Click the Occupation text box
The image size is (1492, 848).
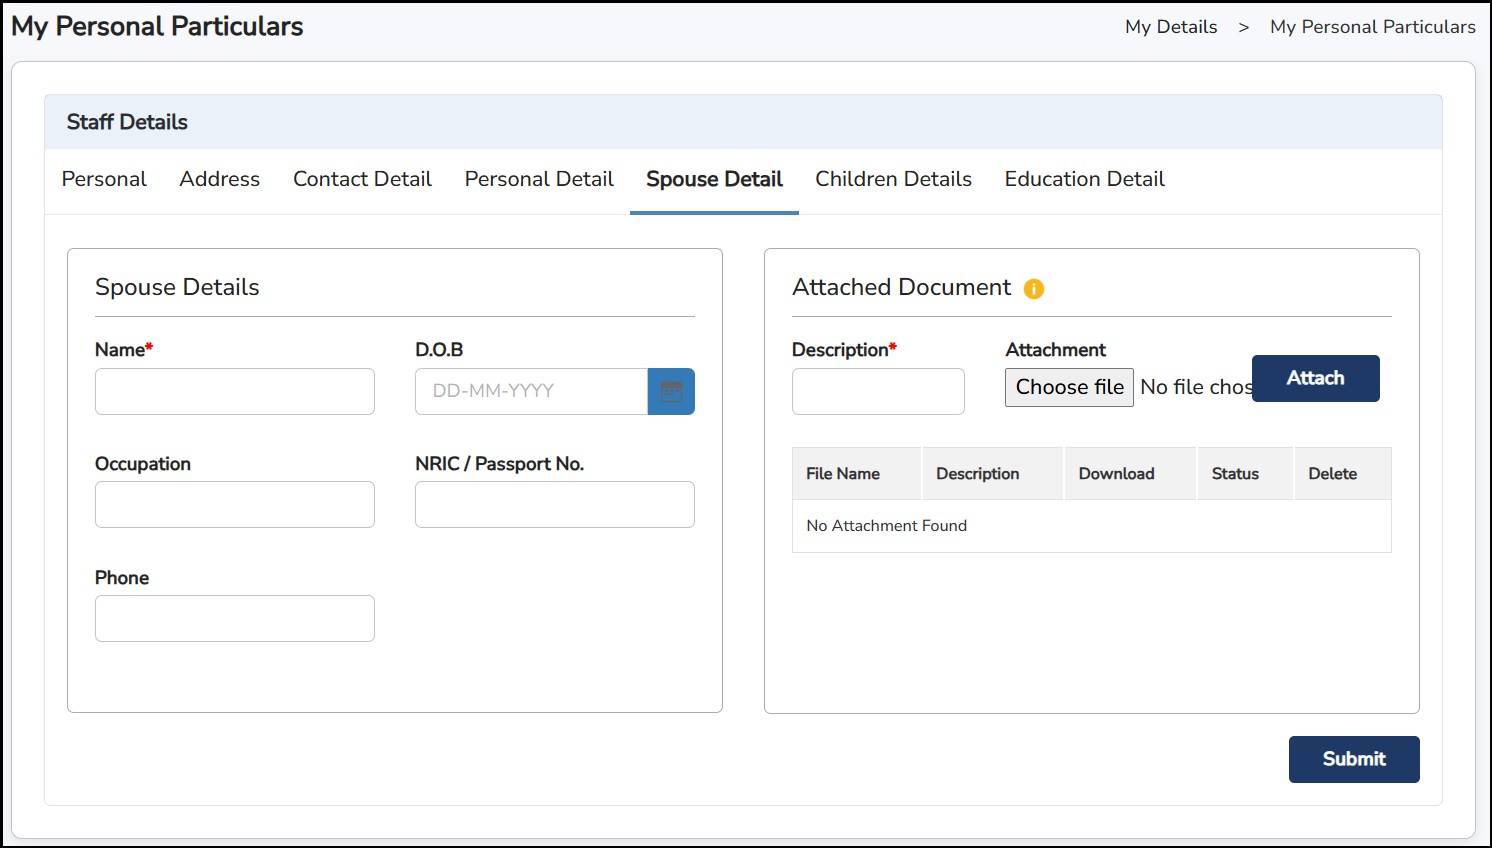click(x=235, y=505)
